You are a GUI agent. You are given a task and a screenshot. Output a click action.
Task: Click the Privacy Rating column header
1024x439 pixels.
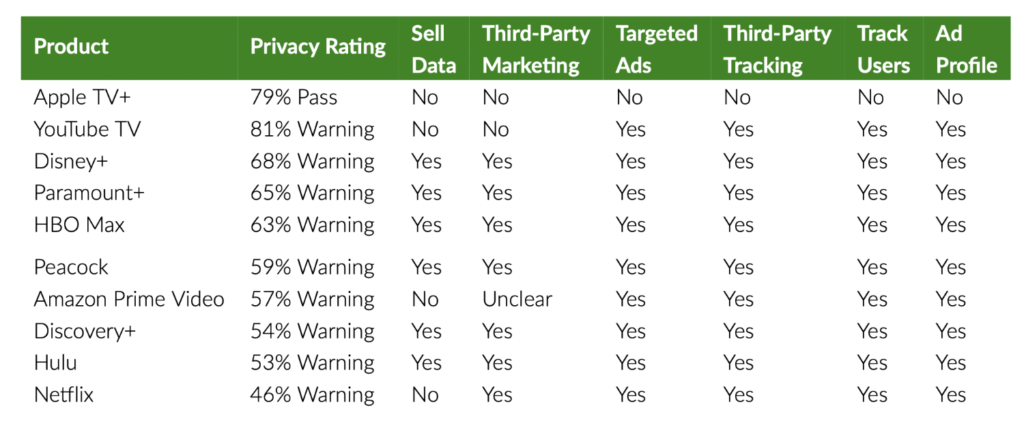(317, 47)
